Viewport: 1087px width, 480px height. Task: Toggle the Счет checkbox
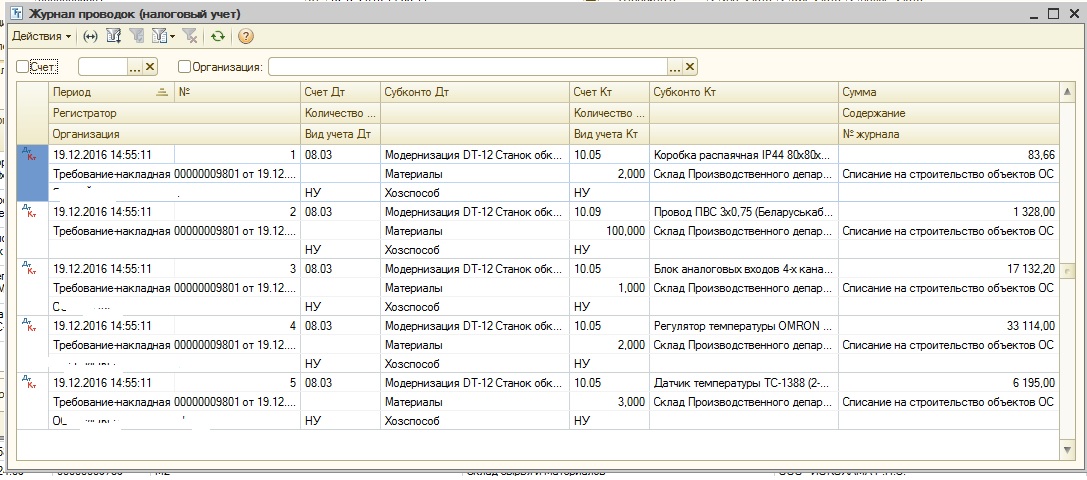point(23,67)
